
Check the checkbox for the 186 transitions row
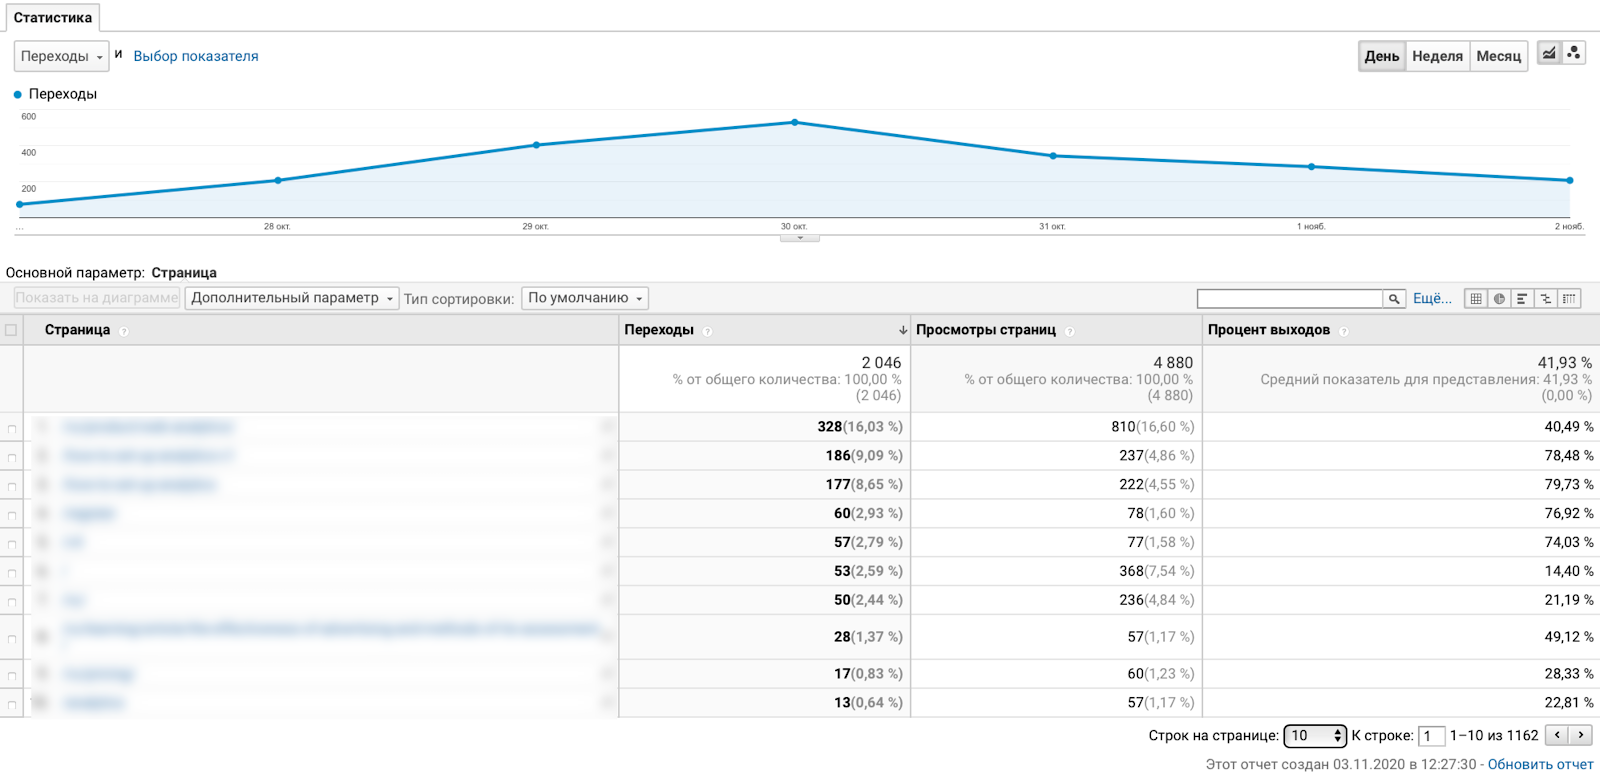(12, 458)
